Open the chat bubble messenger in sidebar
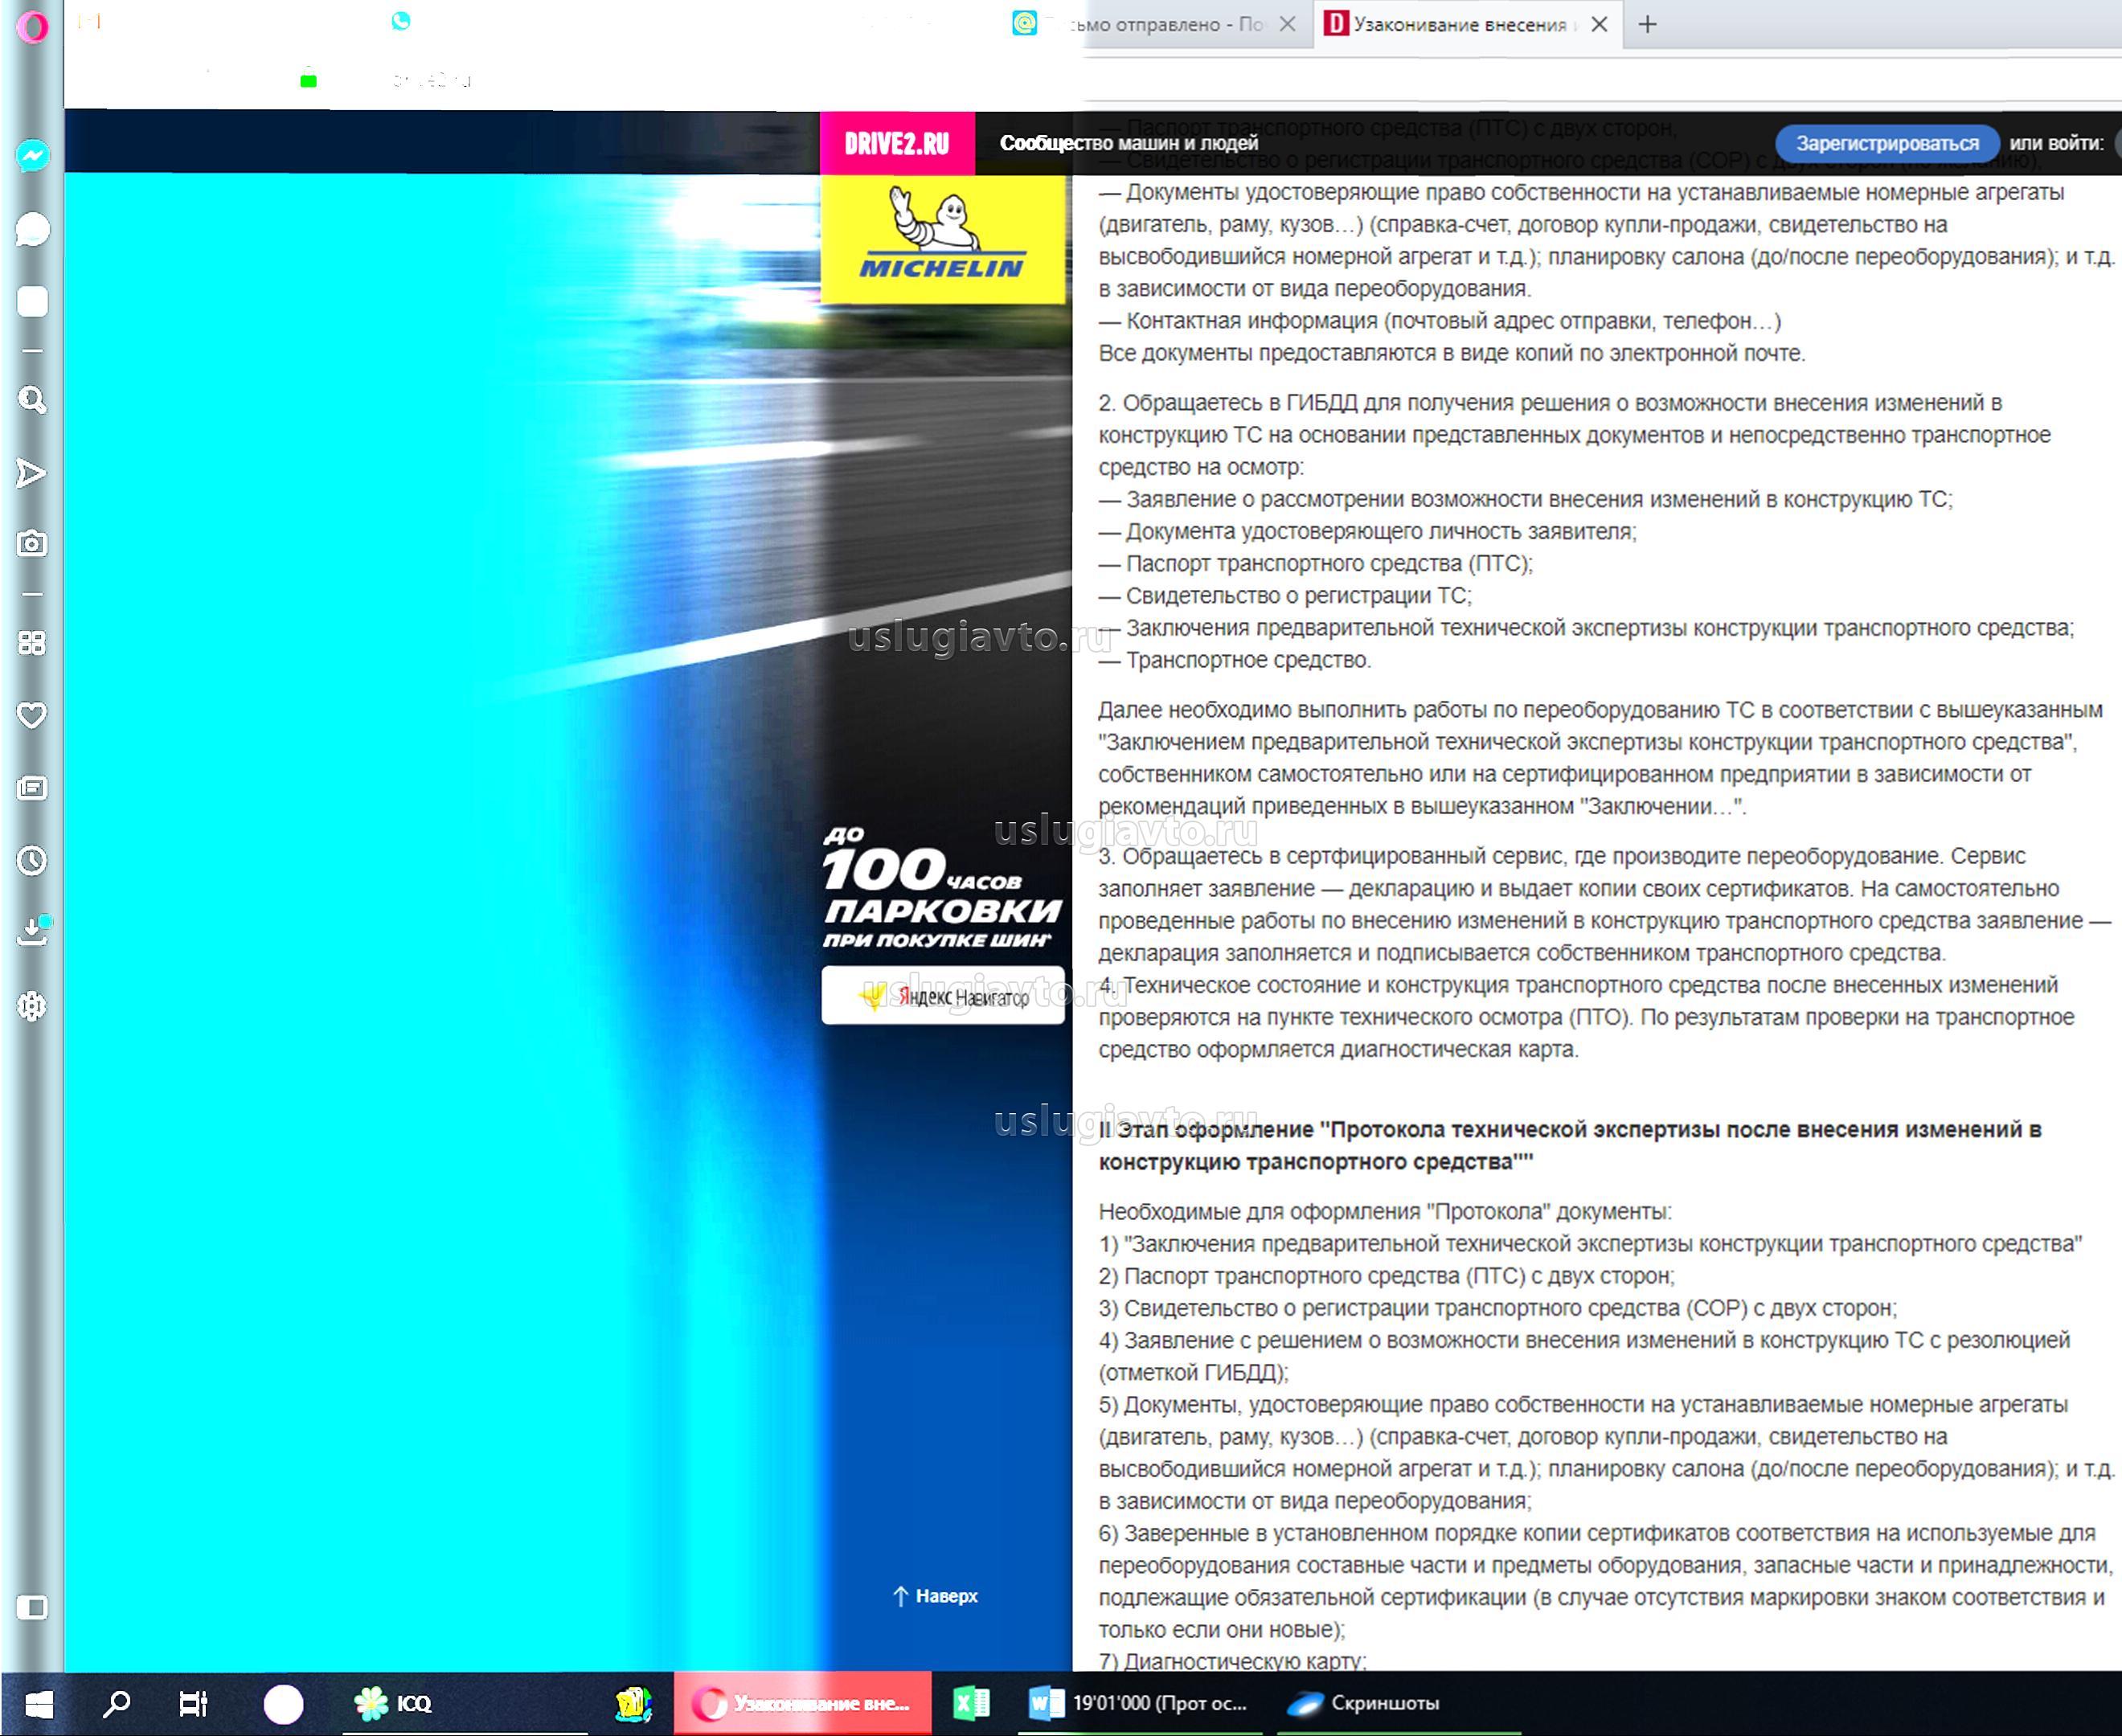This screenshot has height=1736, width=2122. 32,230
